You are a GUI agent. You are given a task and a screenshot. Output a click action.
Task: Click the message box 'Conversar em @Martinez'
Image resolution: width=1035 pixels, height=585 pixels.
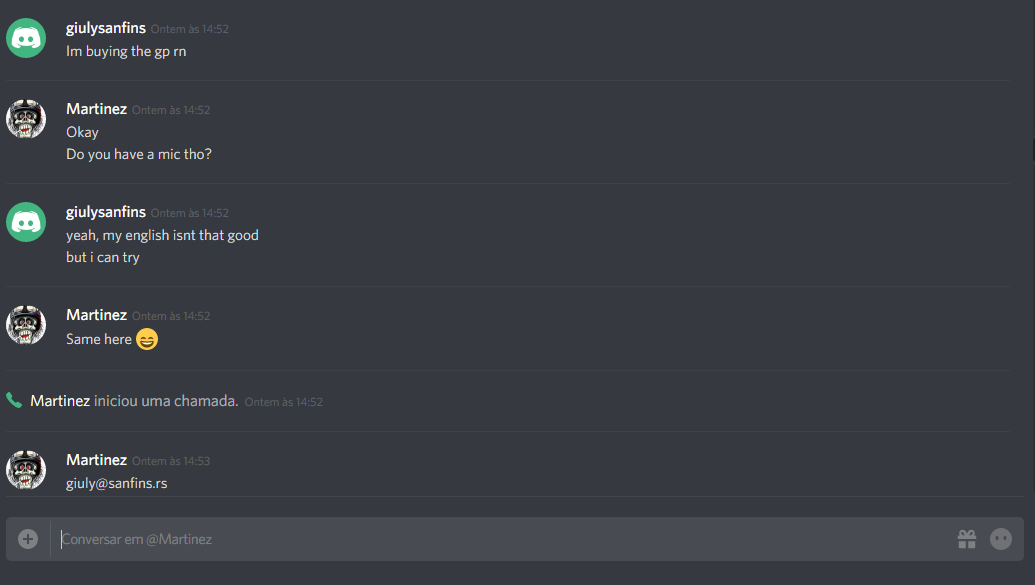[x=502, y=539]
